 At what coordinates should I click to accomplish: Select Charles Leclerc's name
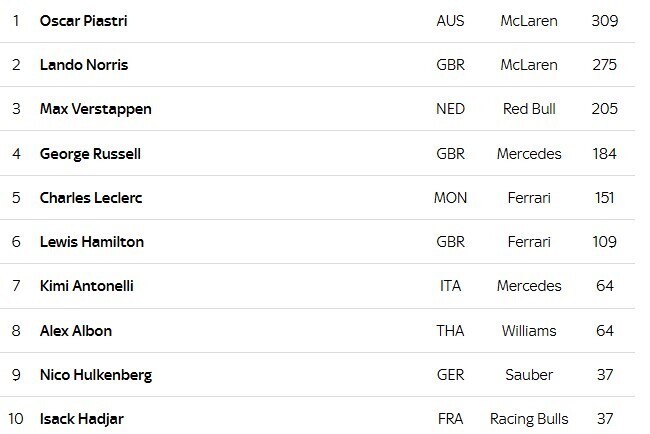point(91,198)
